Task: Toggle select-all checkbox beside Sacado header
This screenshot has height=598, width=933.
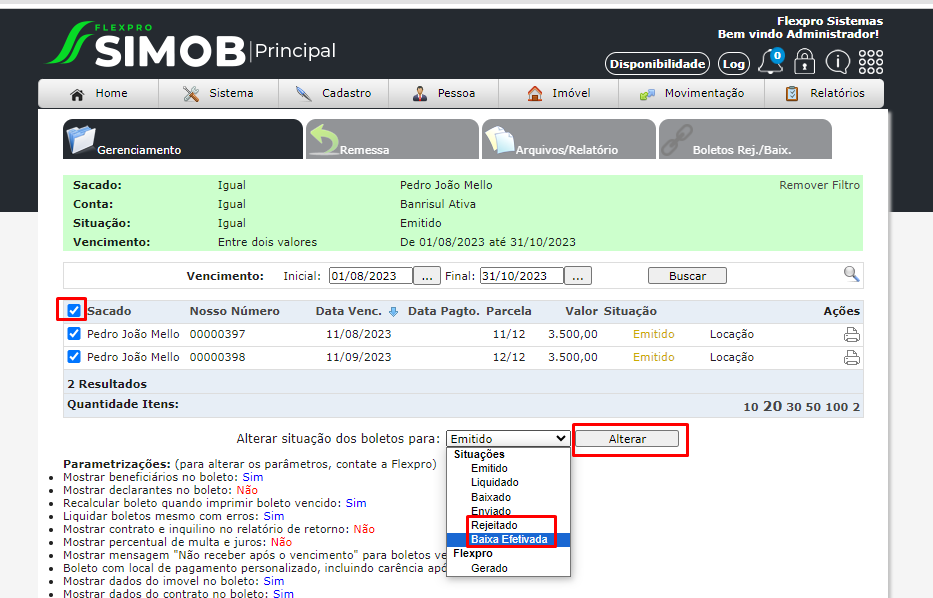Action: coord(74,311)
